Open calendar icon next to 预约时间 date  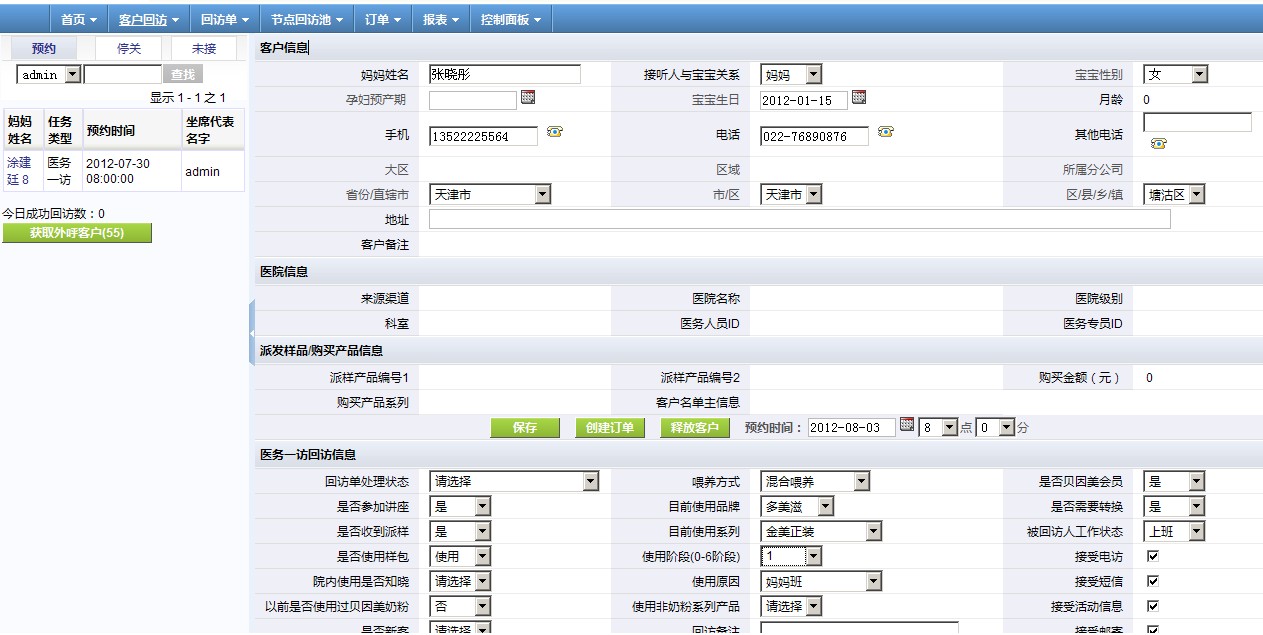point(907,424)
